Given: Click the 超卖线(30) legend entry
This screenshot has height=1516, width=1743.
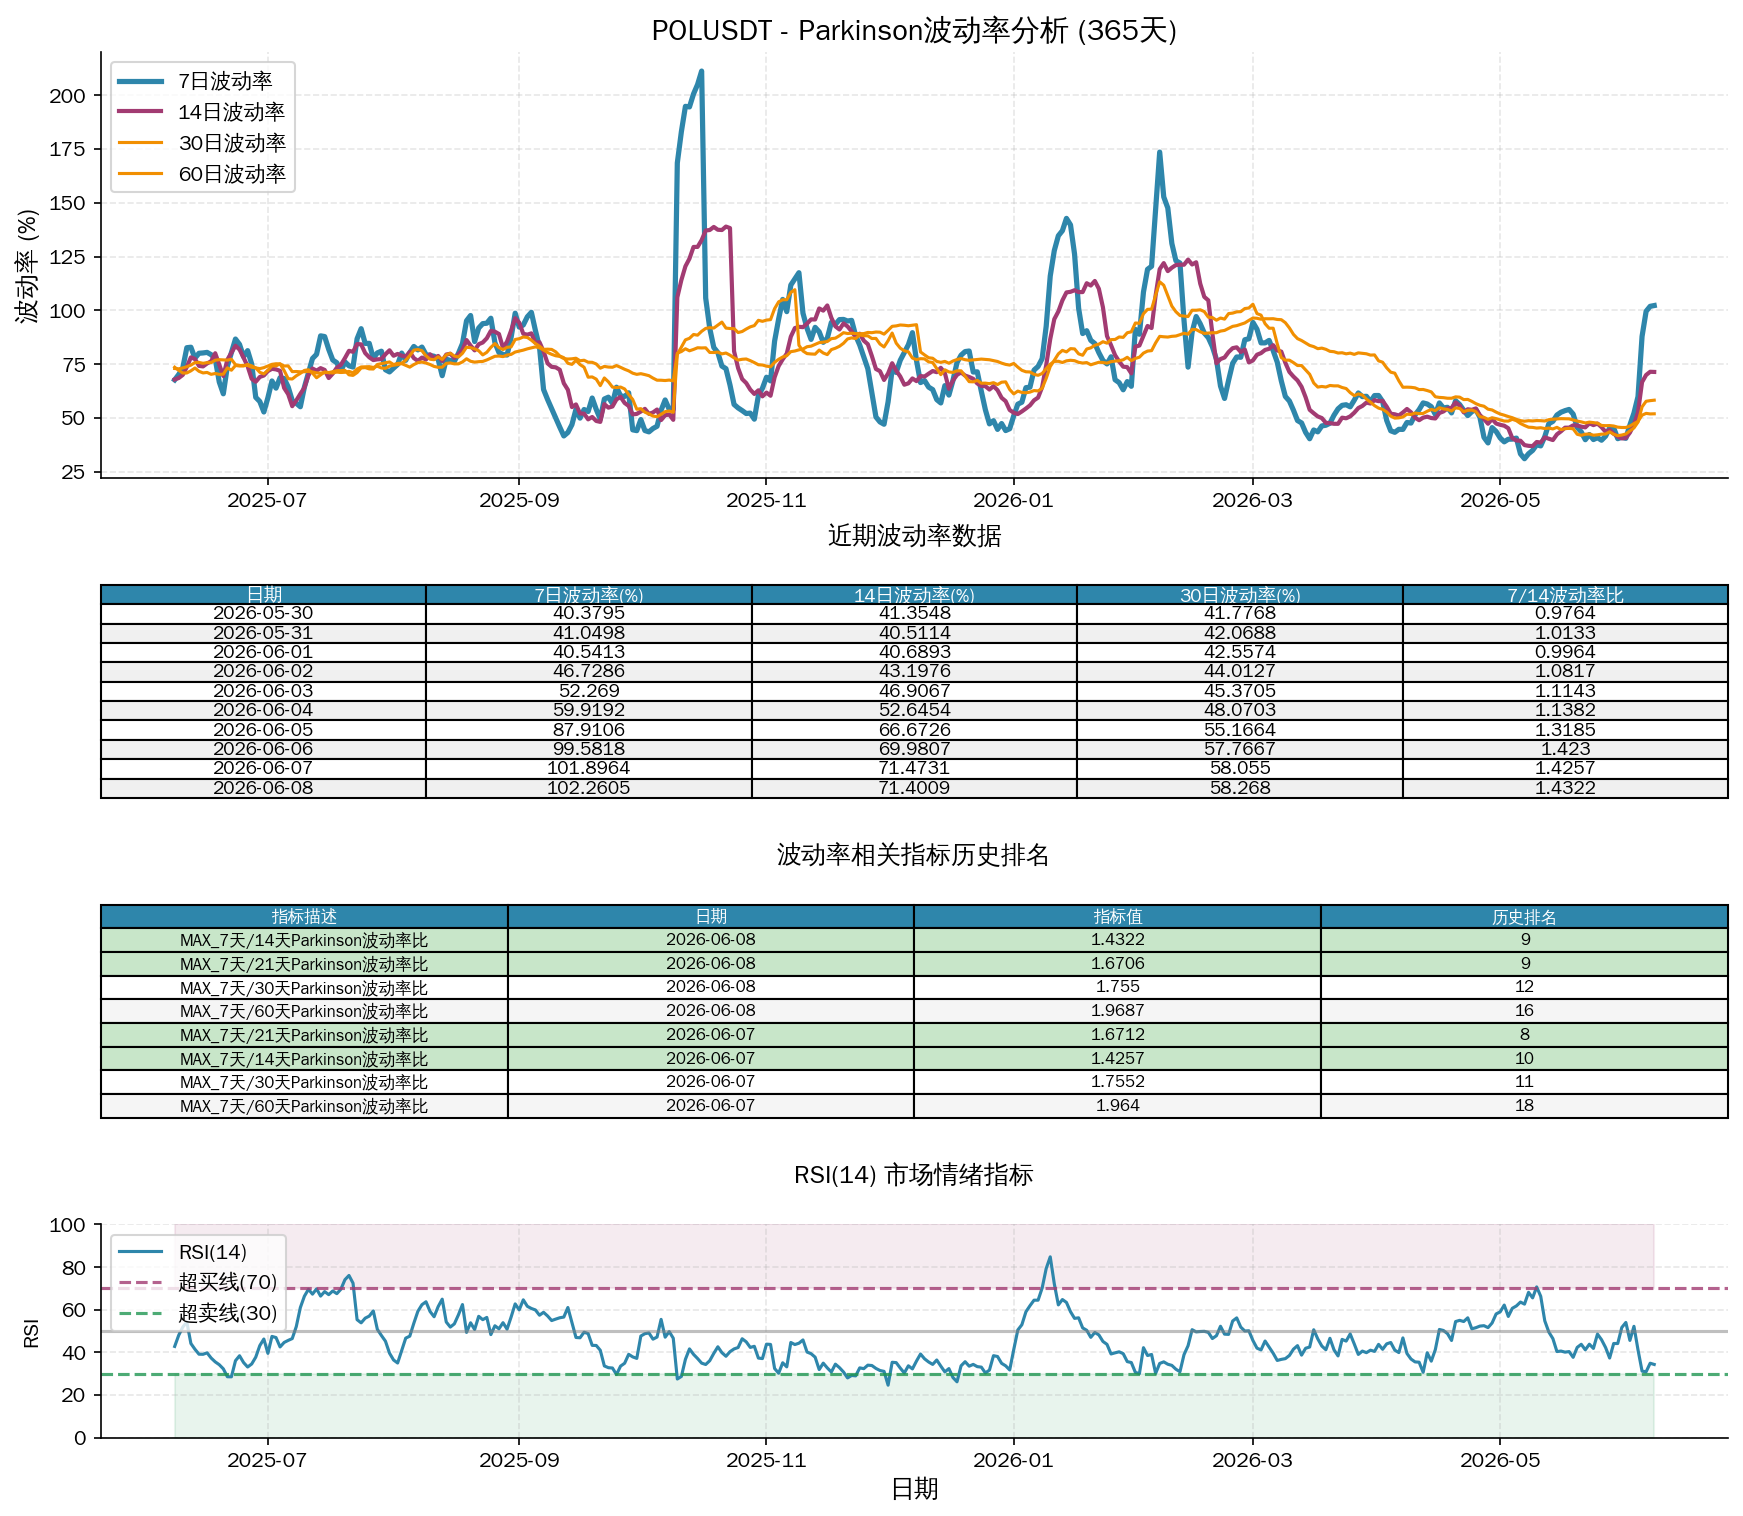Looking at the screenshot, I should (x=197, y=1313).
